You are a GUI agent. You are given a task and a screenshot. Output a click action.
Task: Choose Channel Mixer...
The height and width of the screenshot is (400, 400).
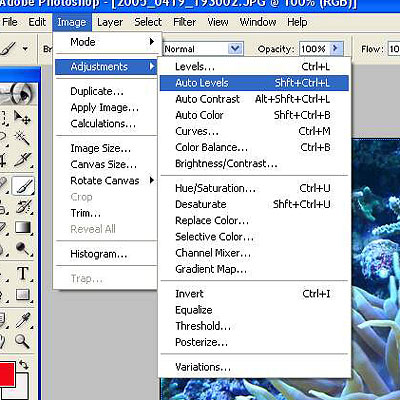[x=254, y=253]
